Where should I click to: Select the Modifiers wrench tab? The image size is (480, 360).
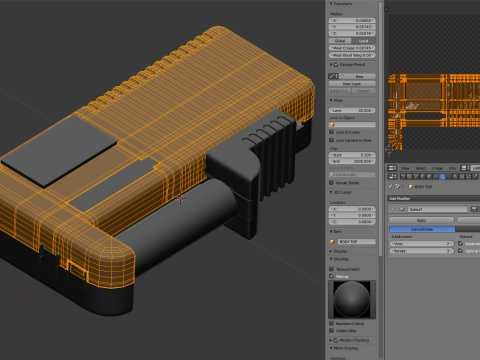pos(442,176)
